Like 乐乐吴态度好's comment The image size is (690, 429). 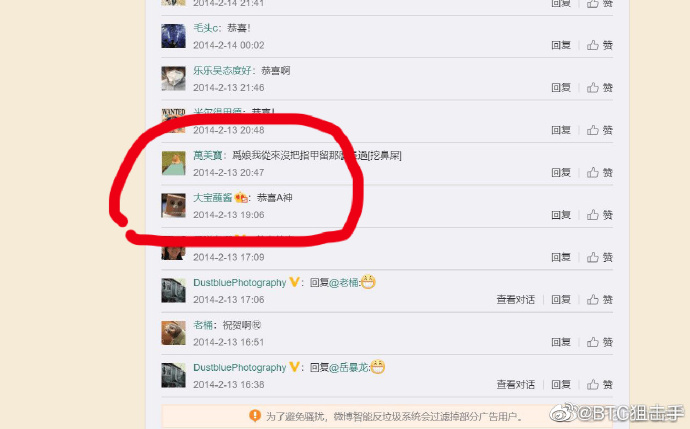[600, 88]
